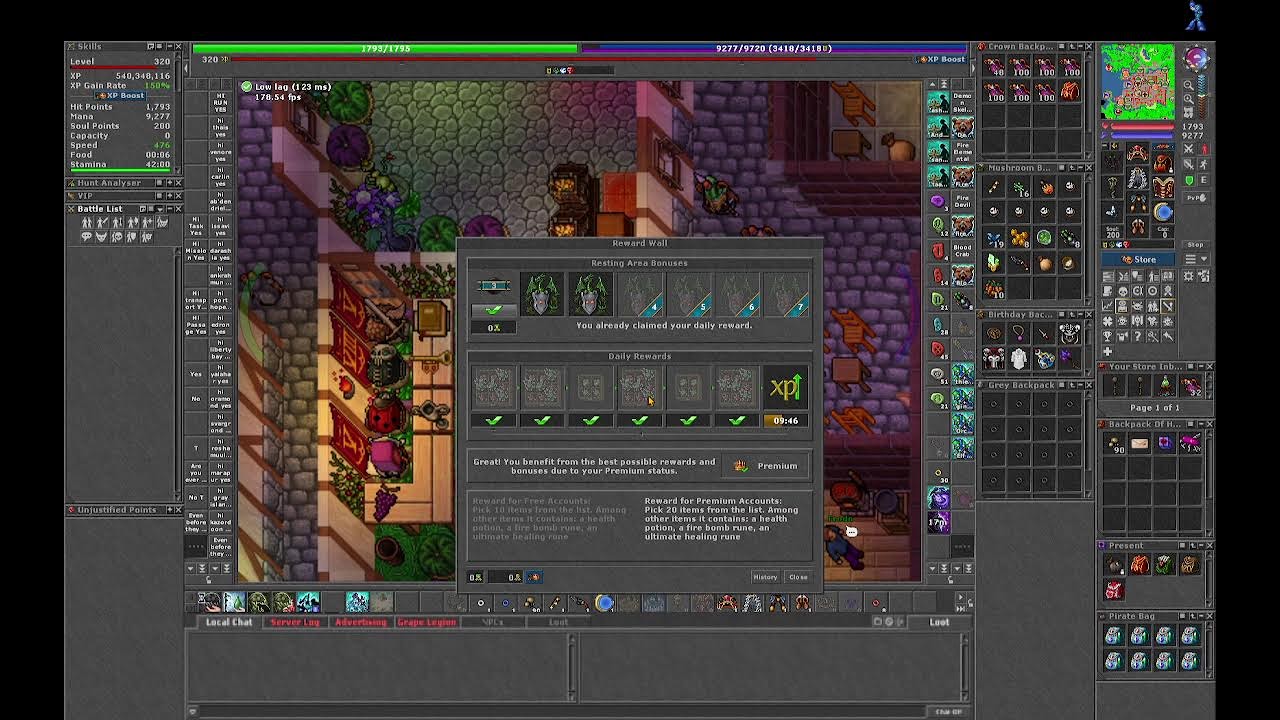Toggle running figure chase mode
Image resolution: width=1280 pixels, height=720 pixels.
pyautogui.click(x=1204, y=164)
